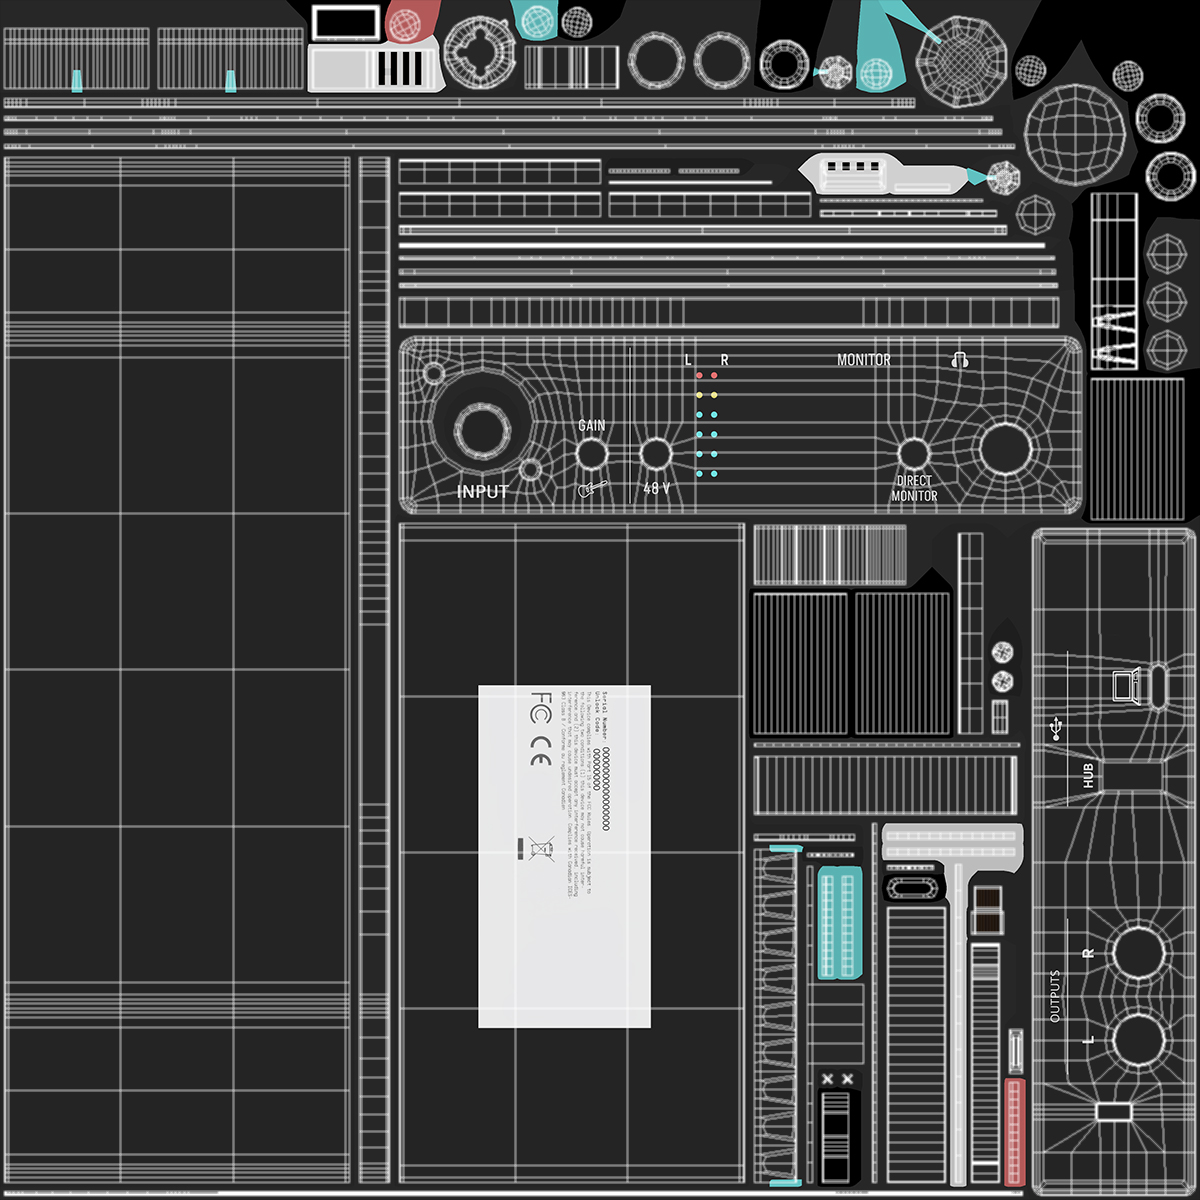Click the barcode-like black bars on white panel
The height and width of the screenshot is (1200, 1200).
click(x=401, y=68)
